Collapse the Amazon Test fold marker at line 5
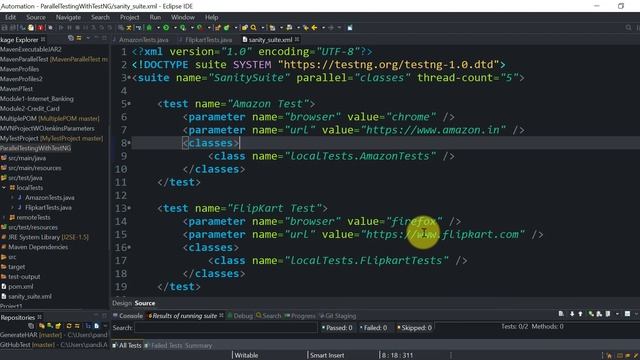Image resolution: width=640 pixels, height=360 pixels. [129, 104]
